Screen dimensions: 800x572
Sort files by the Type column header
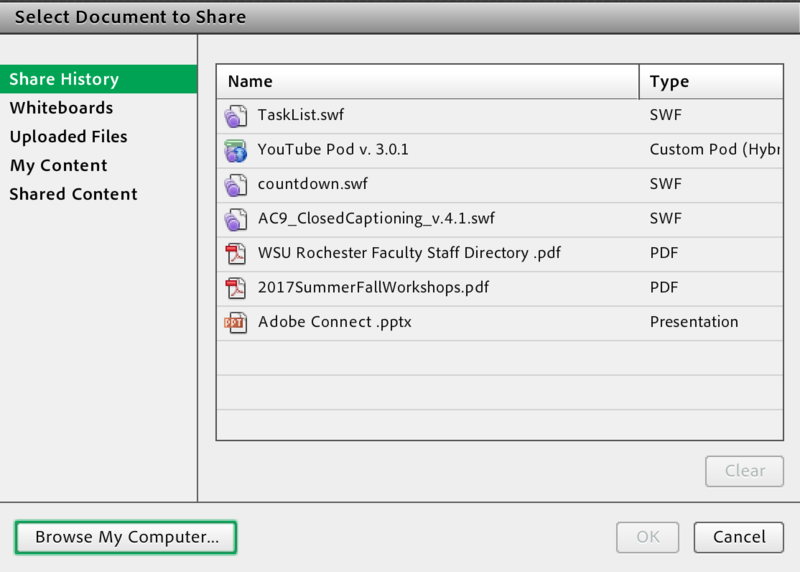[x=709, y=82]
